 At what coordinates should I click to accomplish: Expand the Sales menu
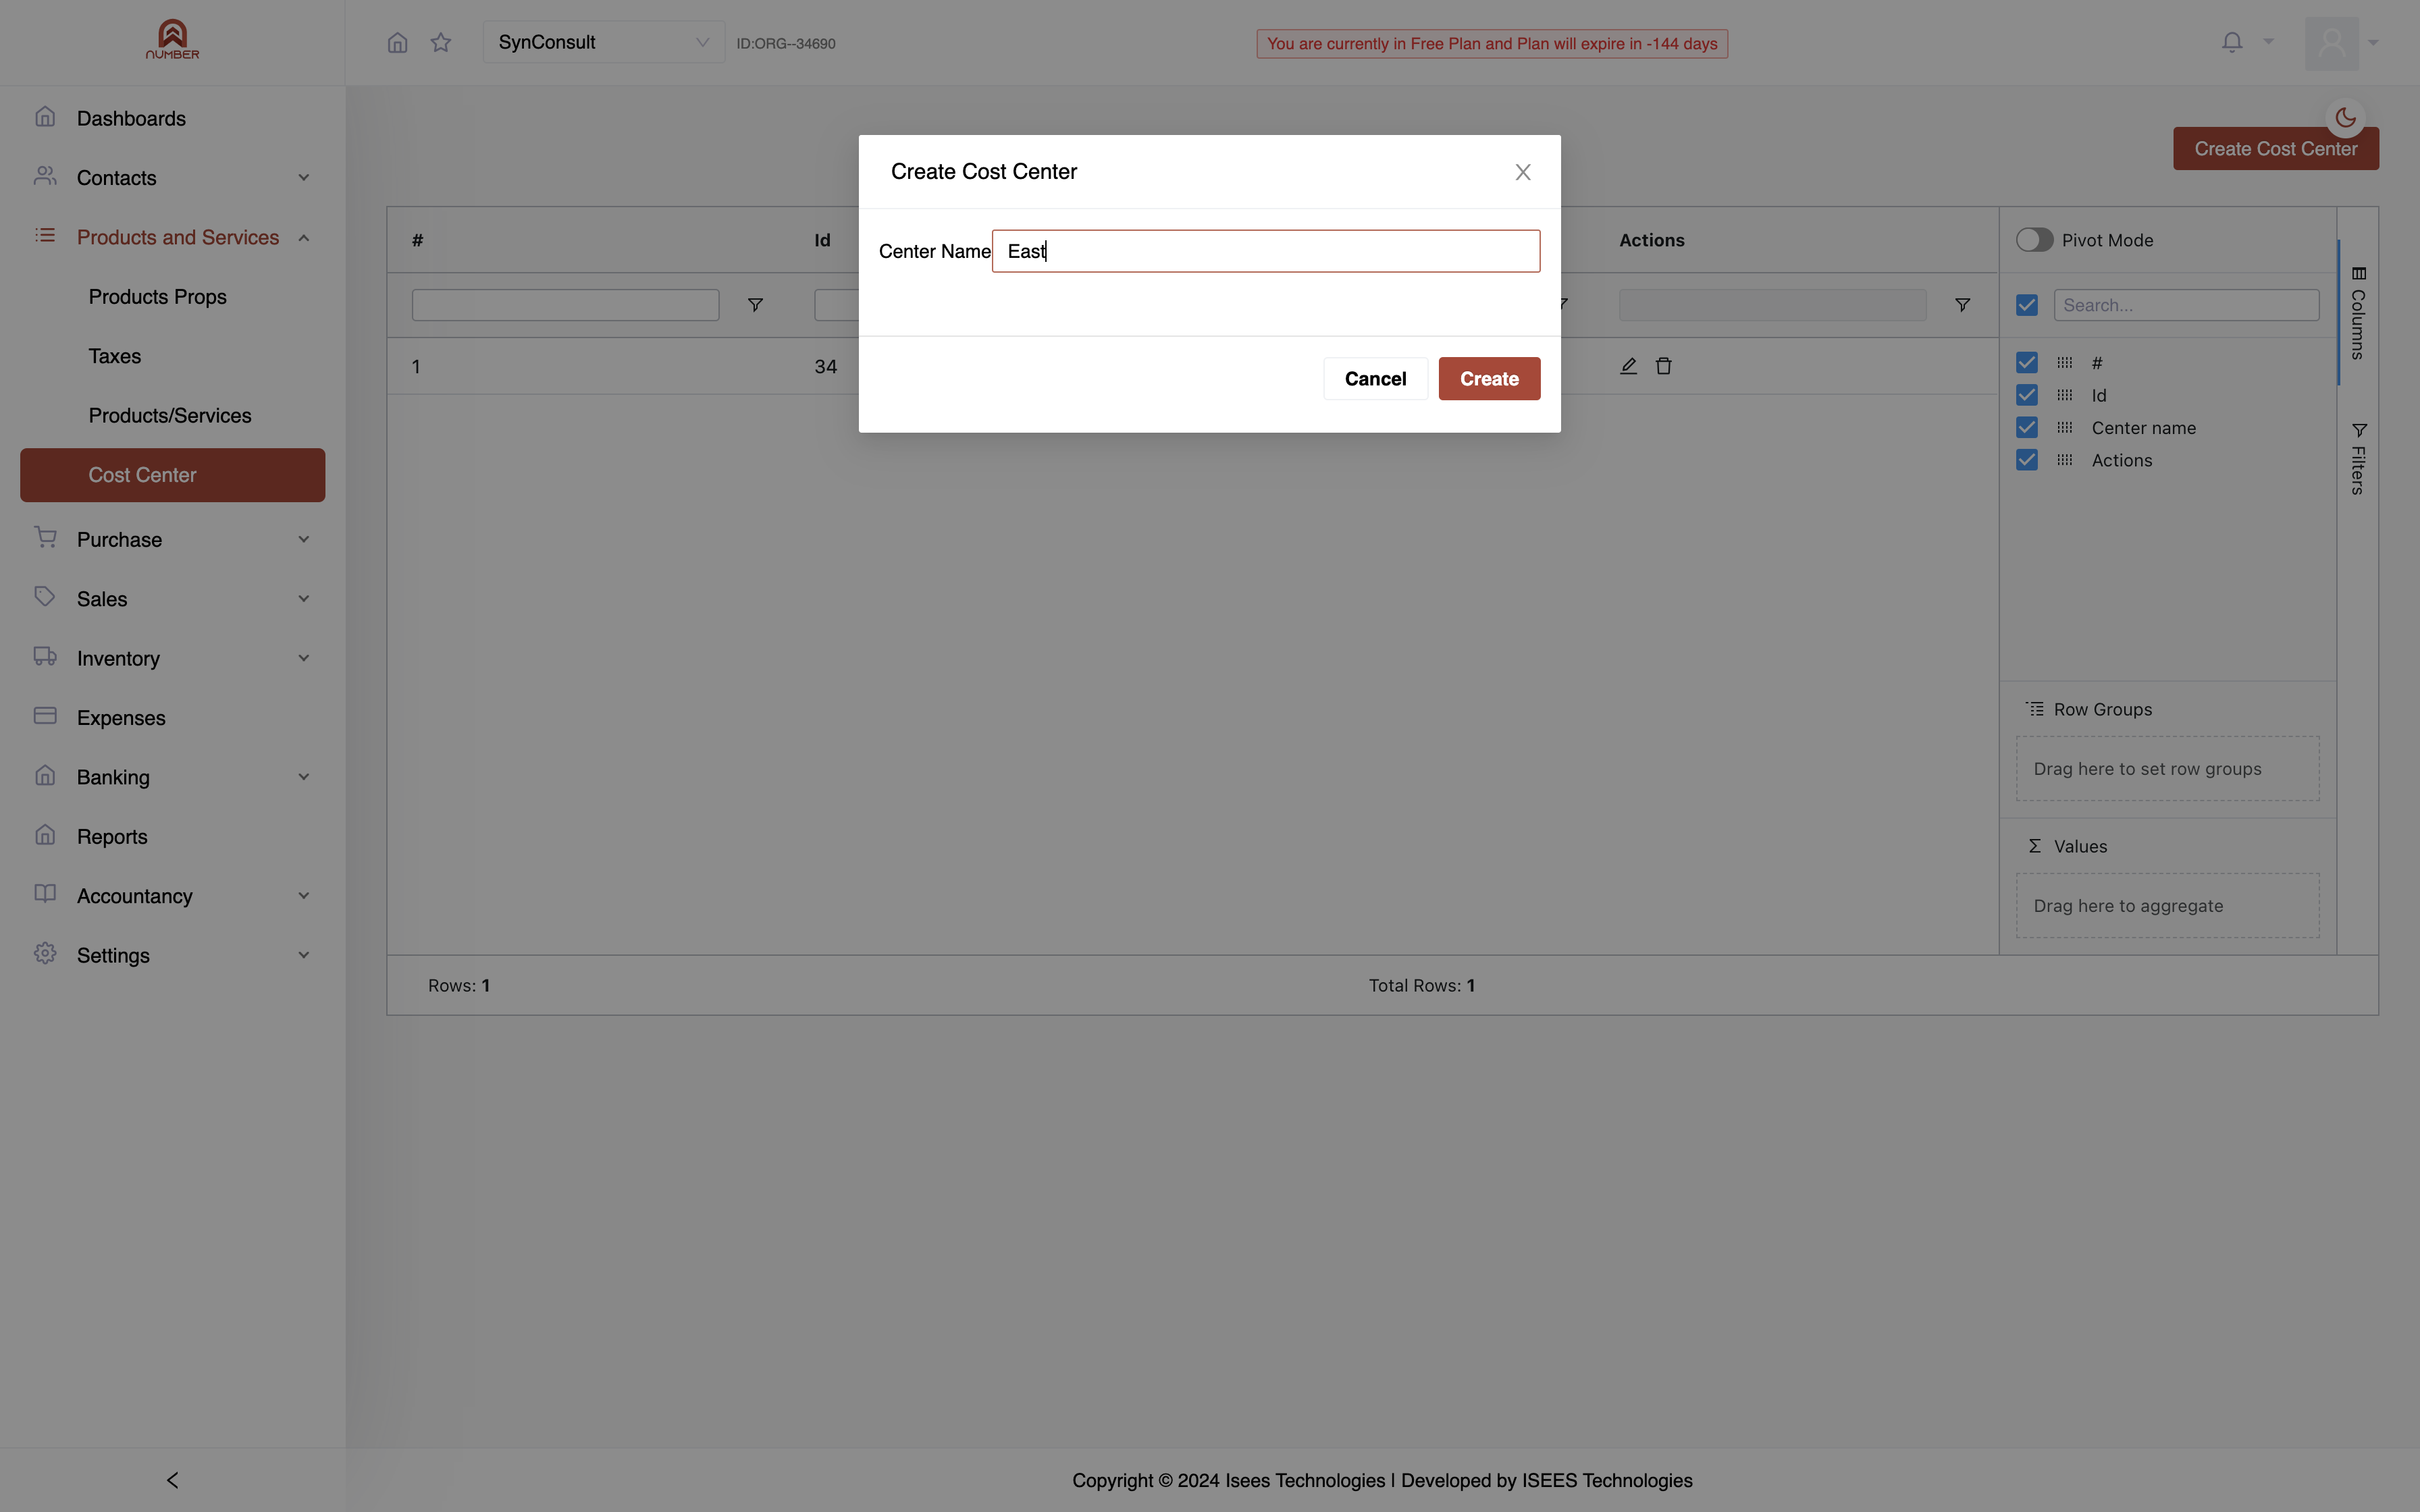click(x=172, y=599)
